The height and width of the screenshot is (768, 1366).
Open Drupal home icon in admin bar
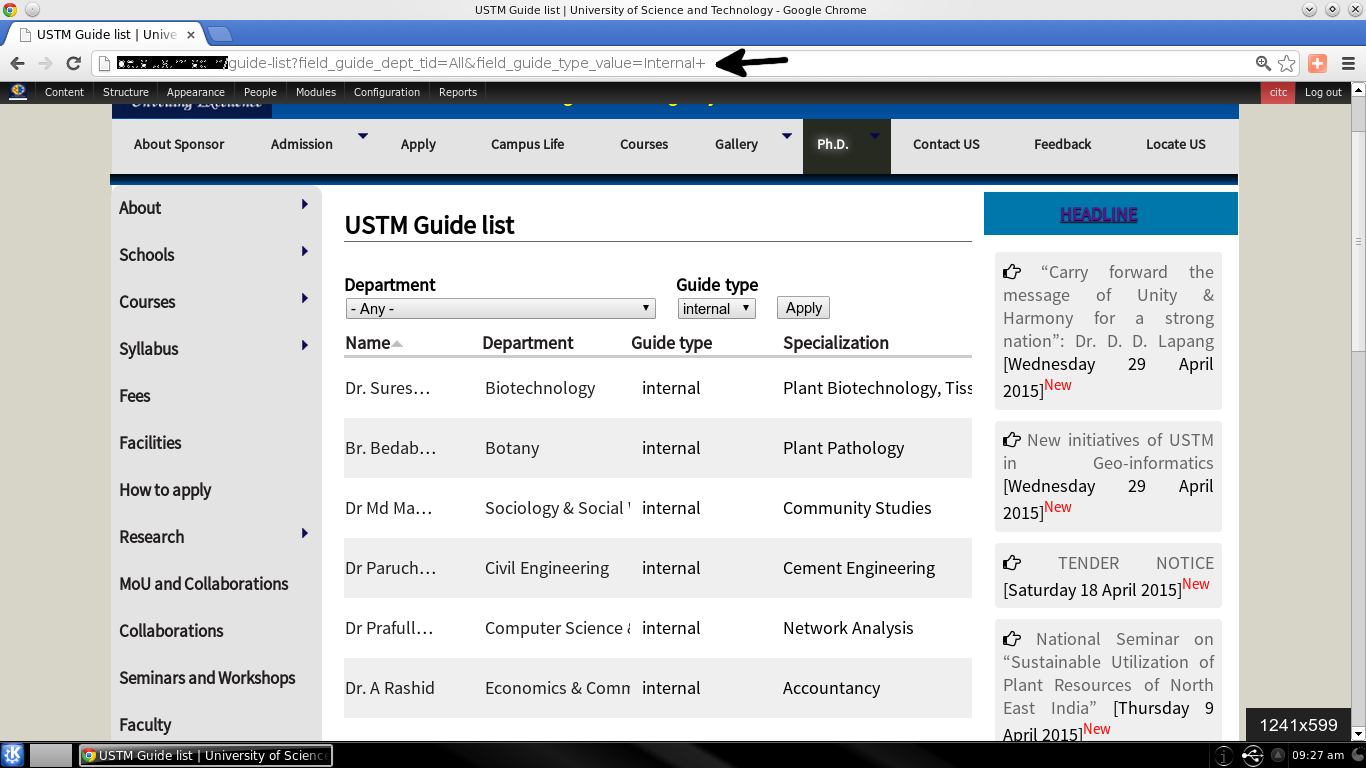18,91
